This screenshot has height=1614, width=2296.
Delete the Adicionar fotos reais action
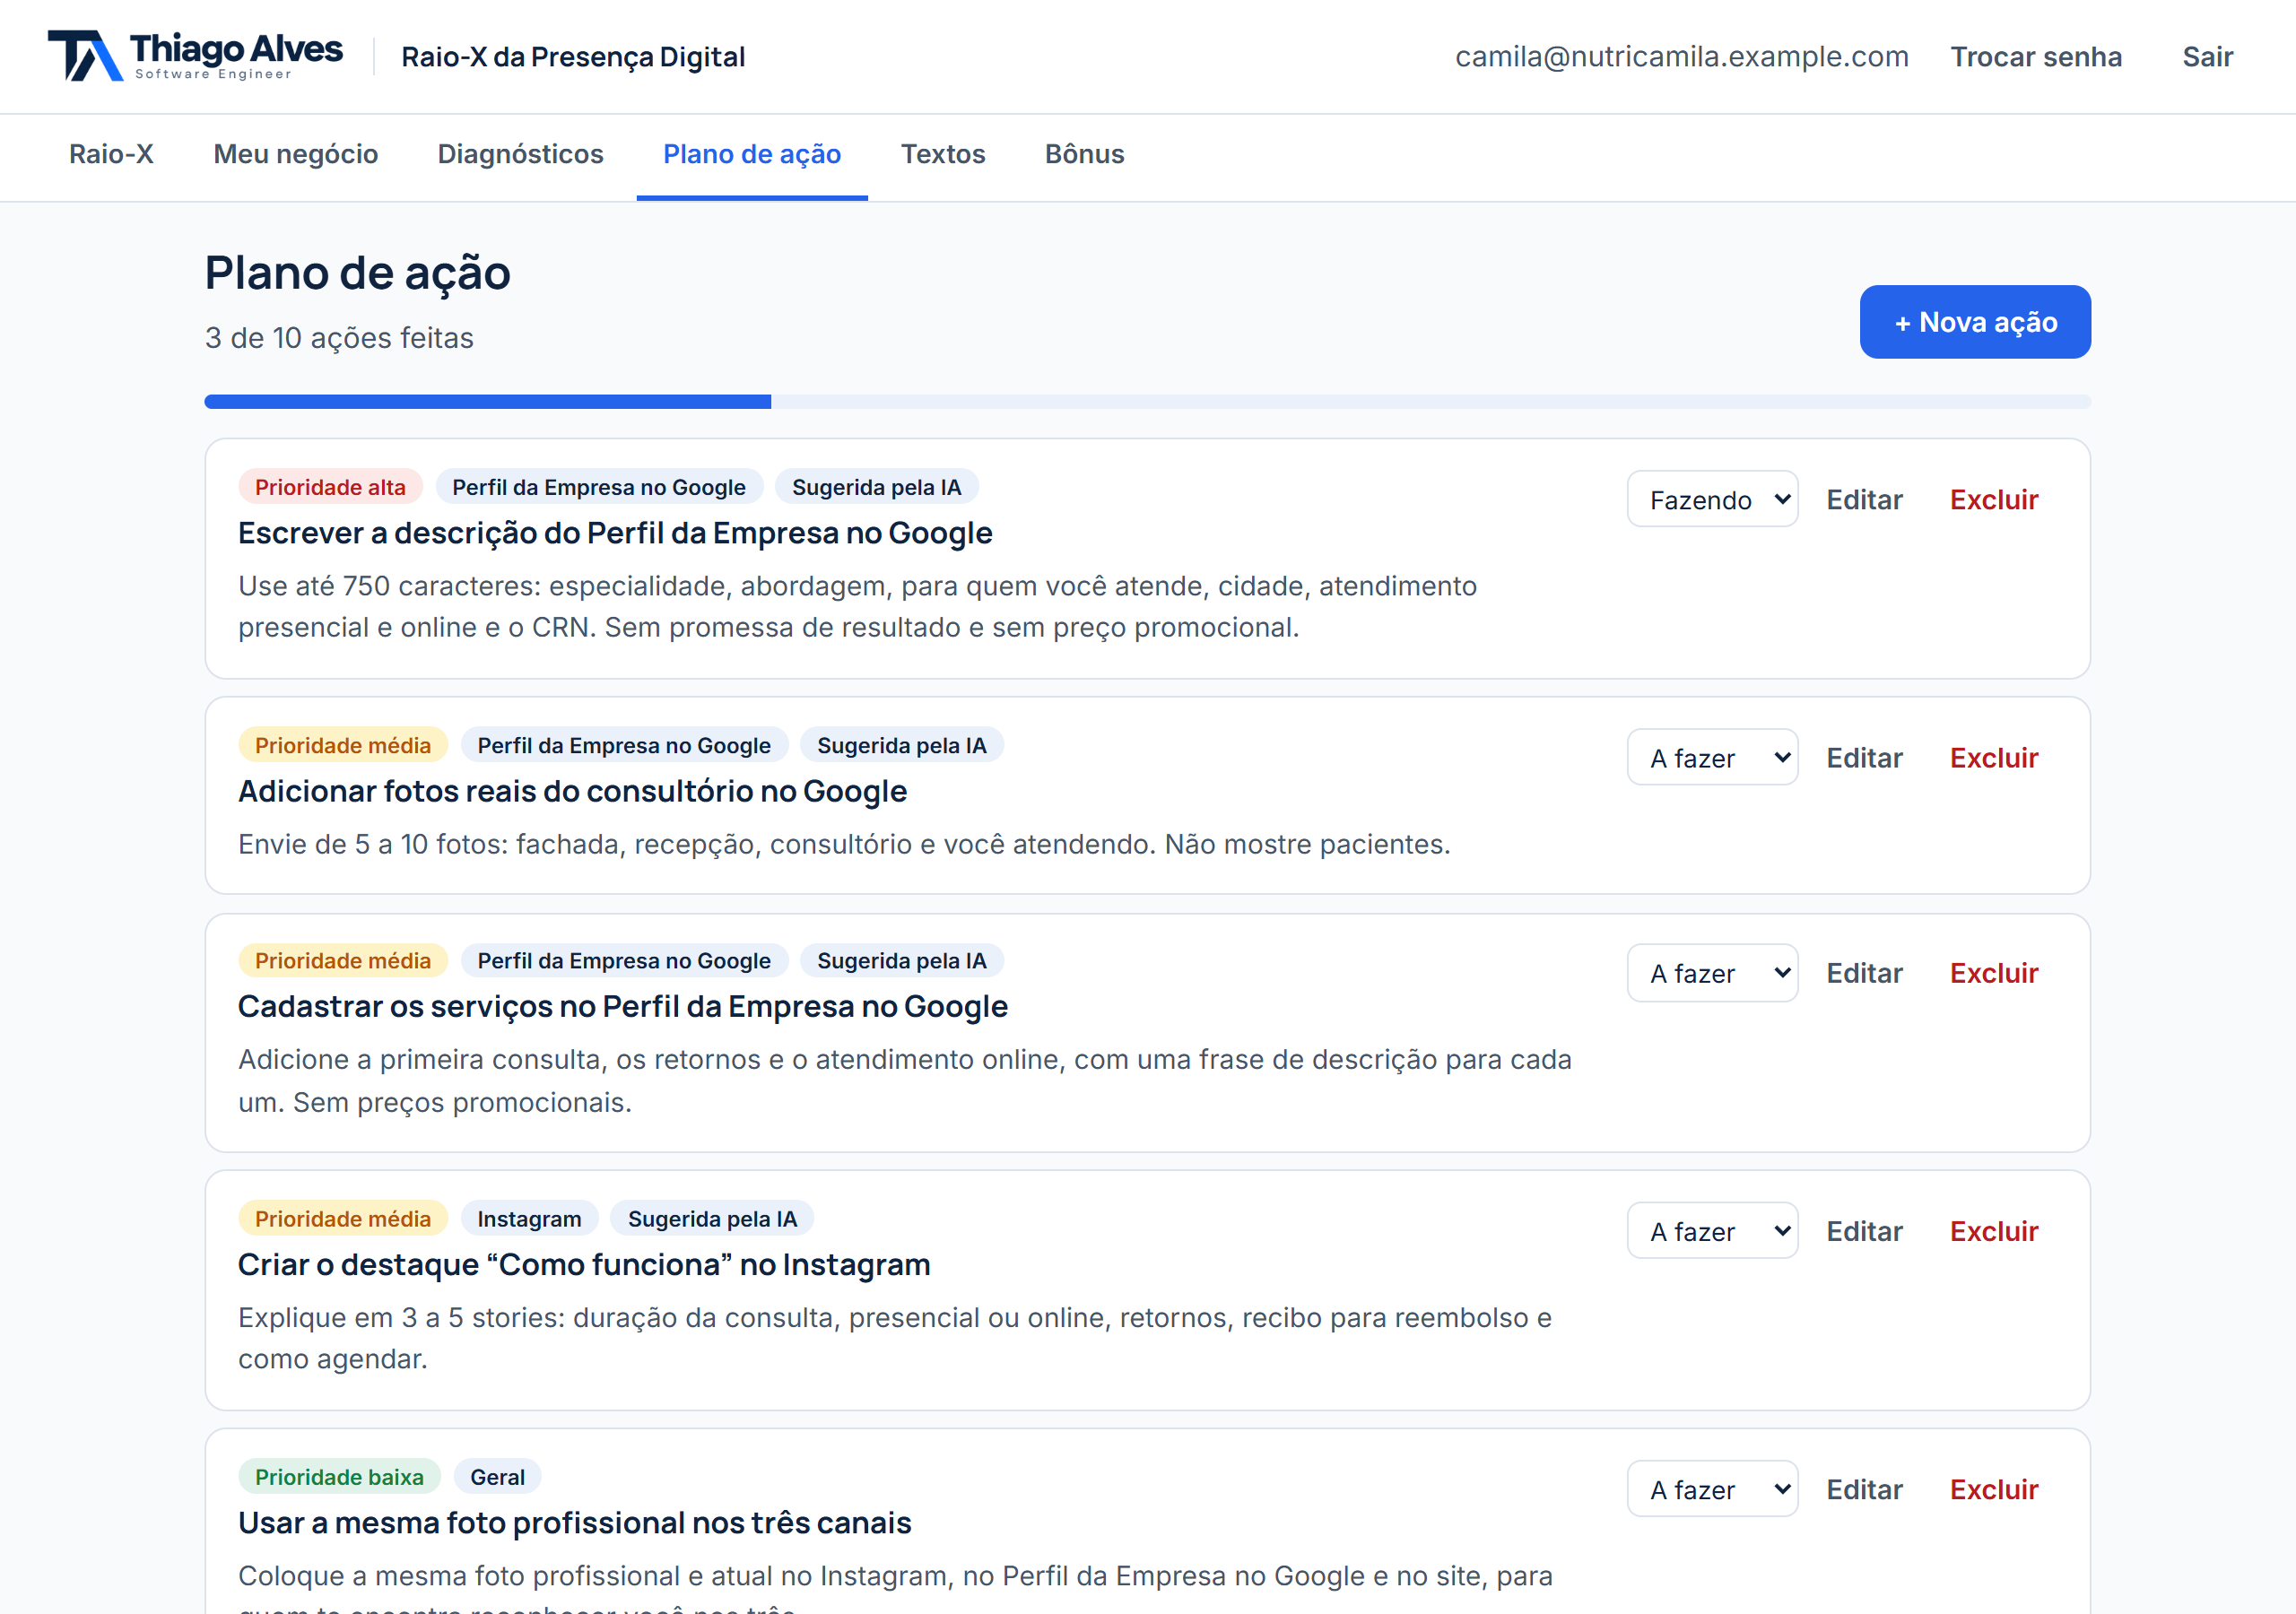point(1994,757)
